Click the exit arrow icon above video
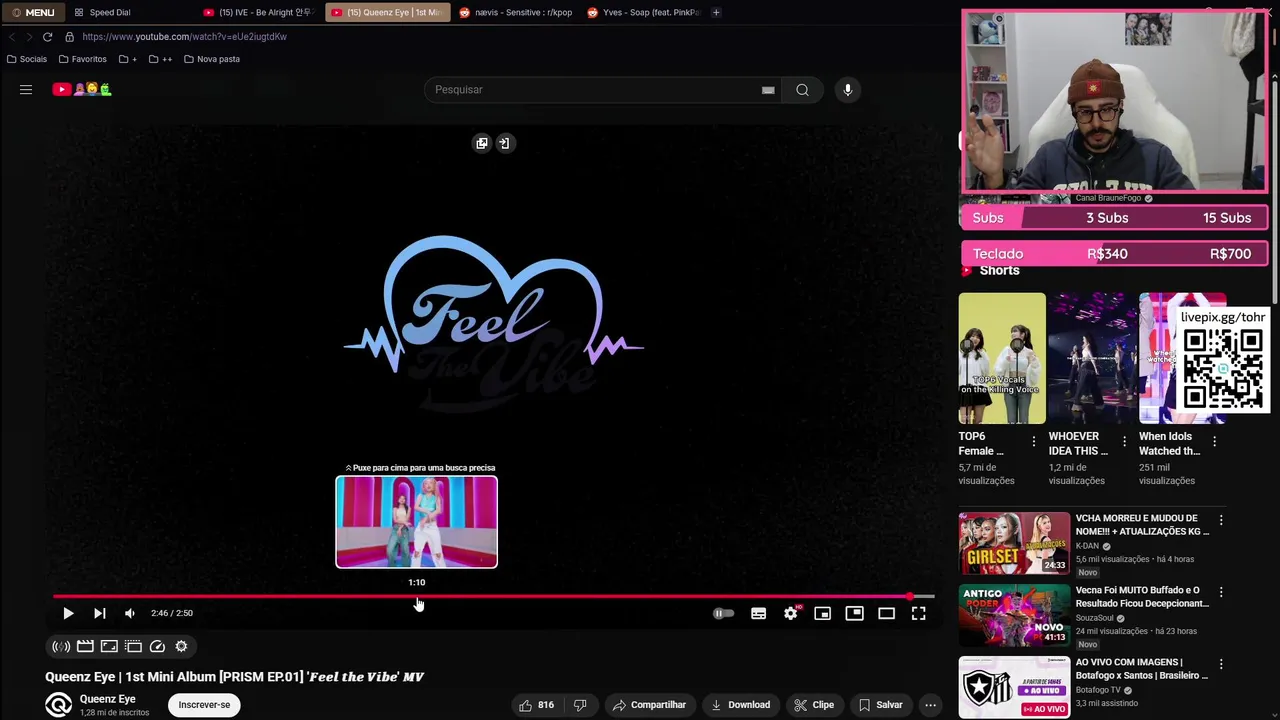This screenshot has height=720, width=1280. tap(504, 143)
